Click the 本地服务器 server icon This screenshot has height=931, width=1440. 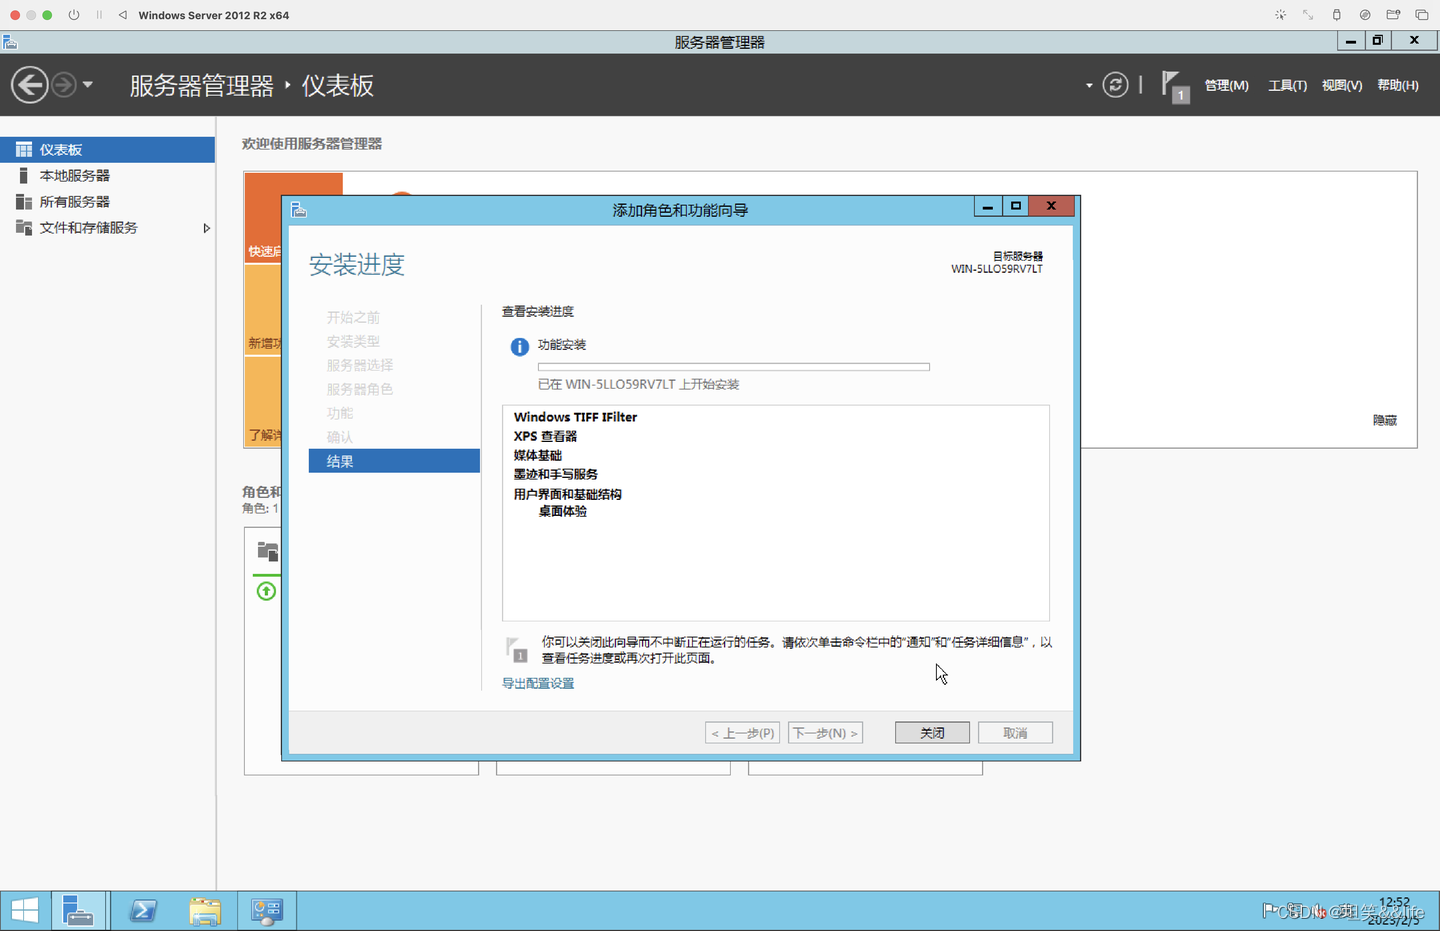(x=24, y=176)
